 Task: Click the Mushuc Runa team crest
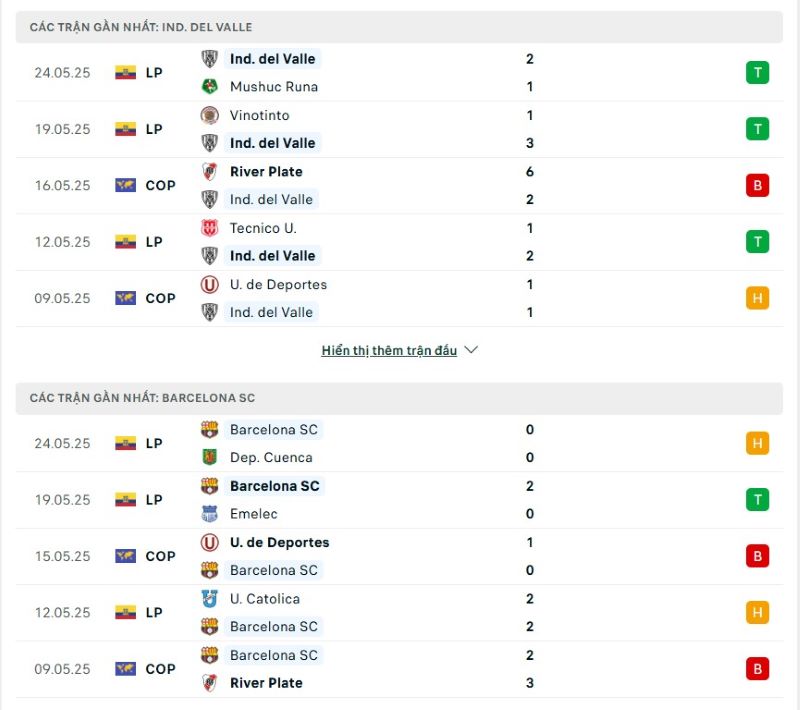[x=209, y=87]
